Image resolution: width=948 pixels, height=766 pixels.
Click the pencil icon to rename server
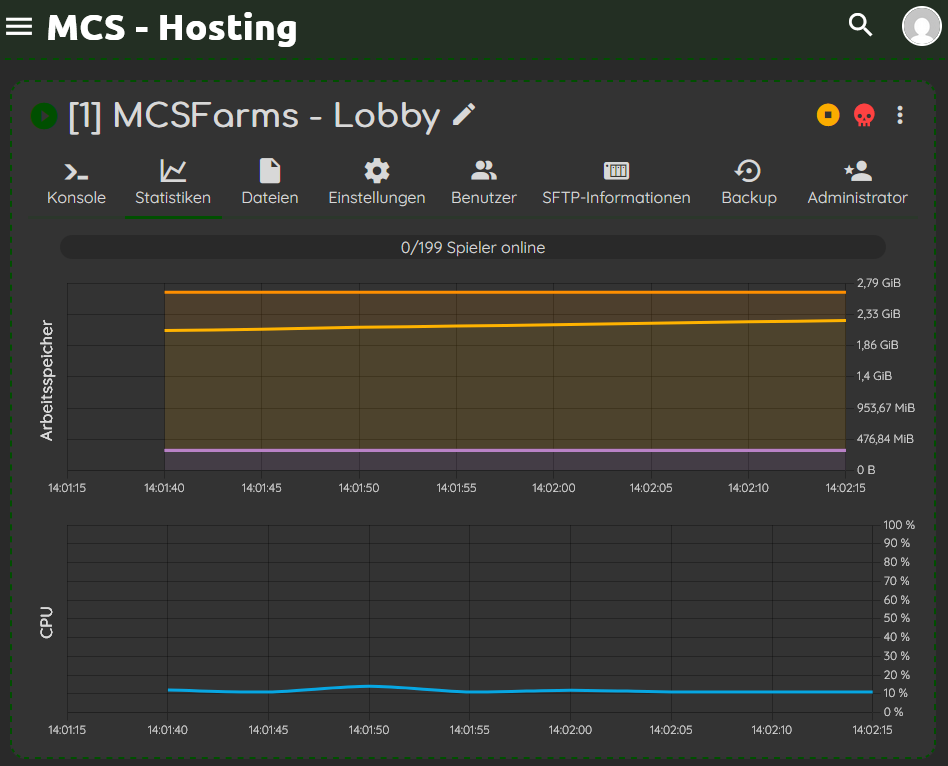(463, 115)
